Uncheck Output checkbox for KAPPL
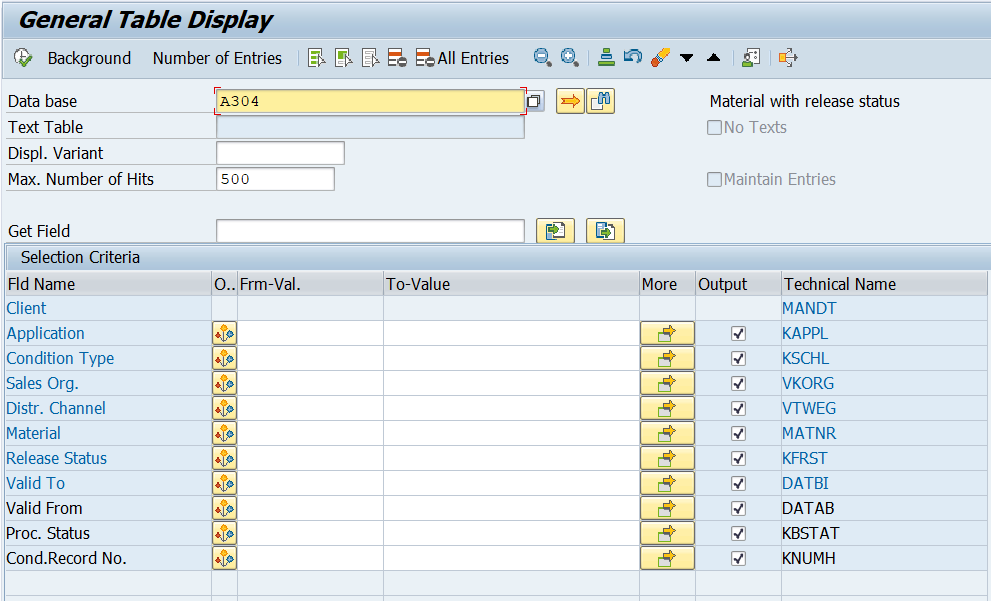This screenshot has height=601, width=991. point(738,333)
